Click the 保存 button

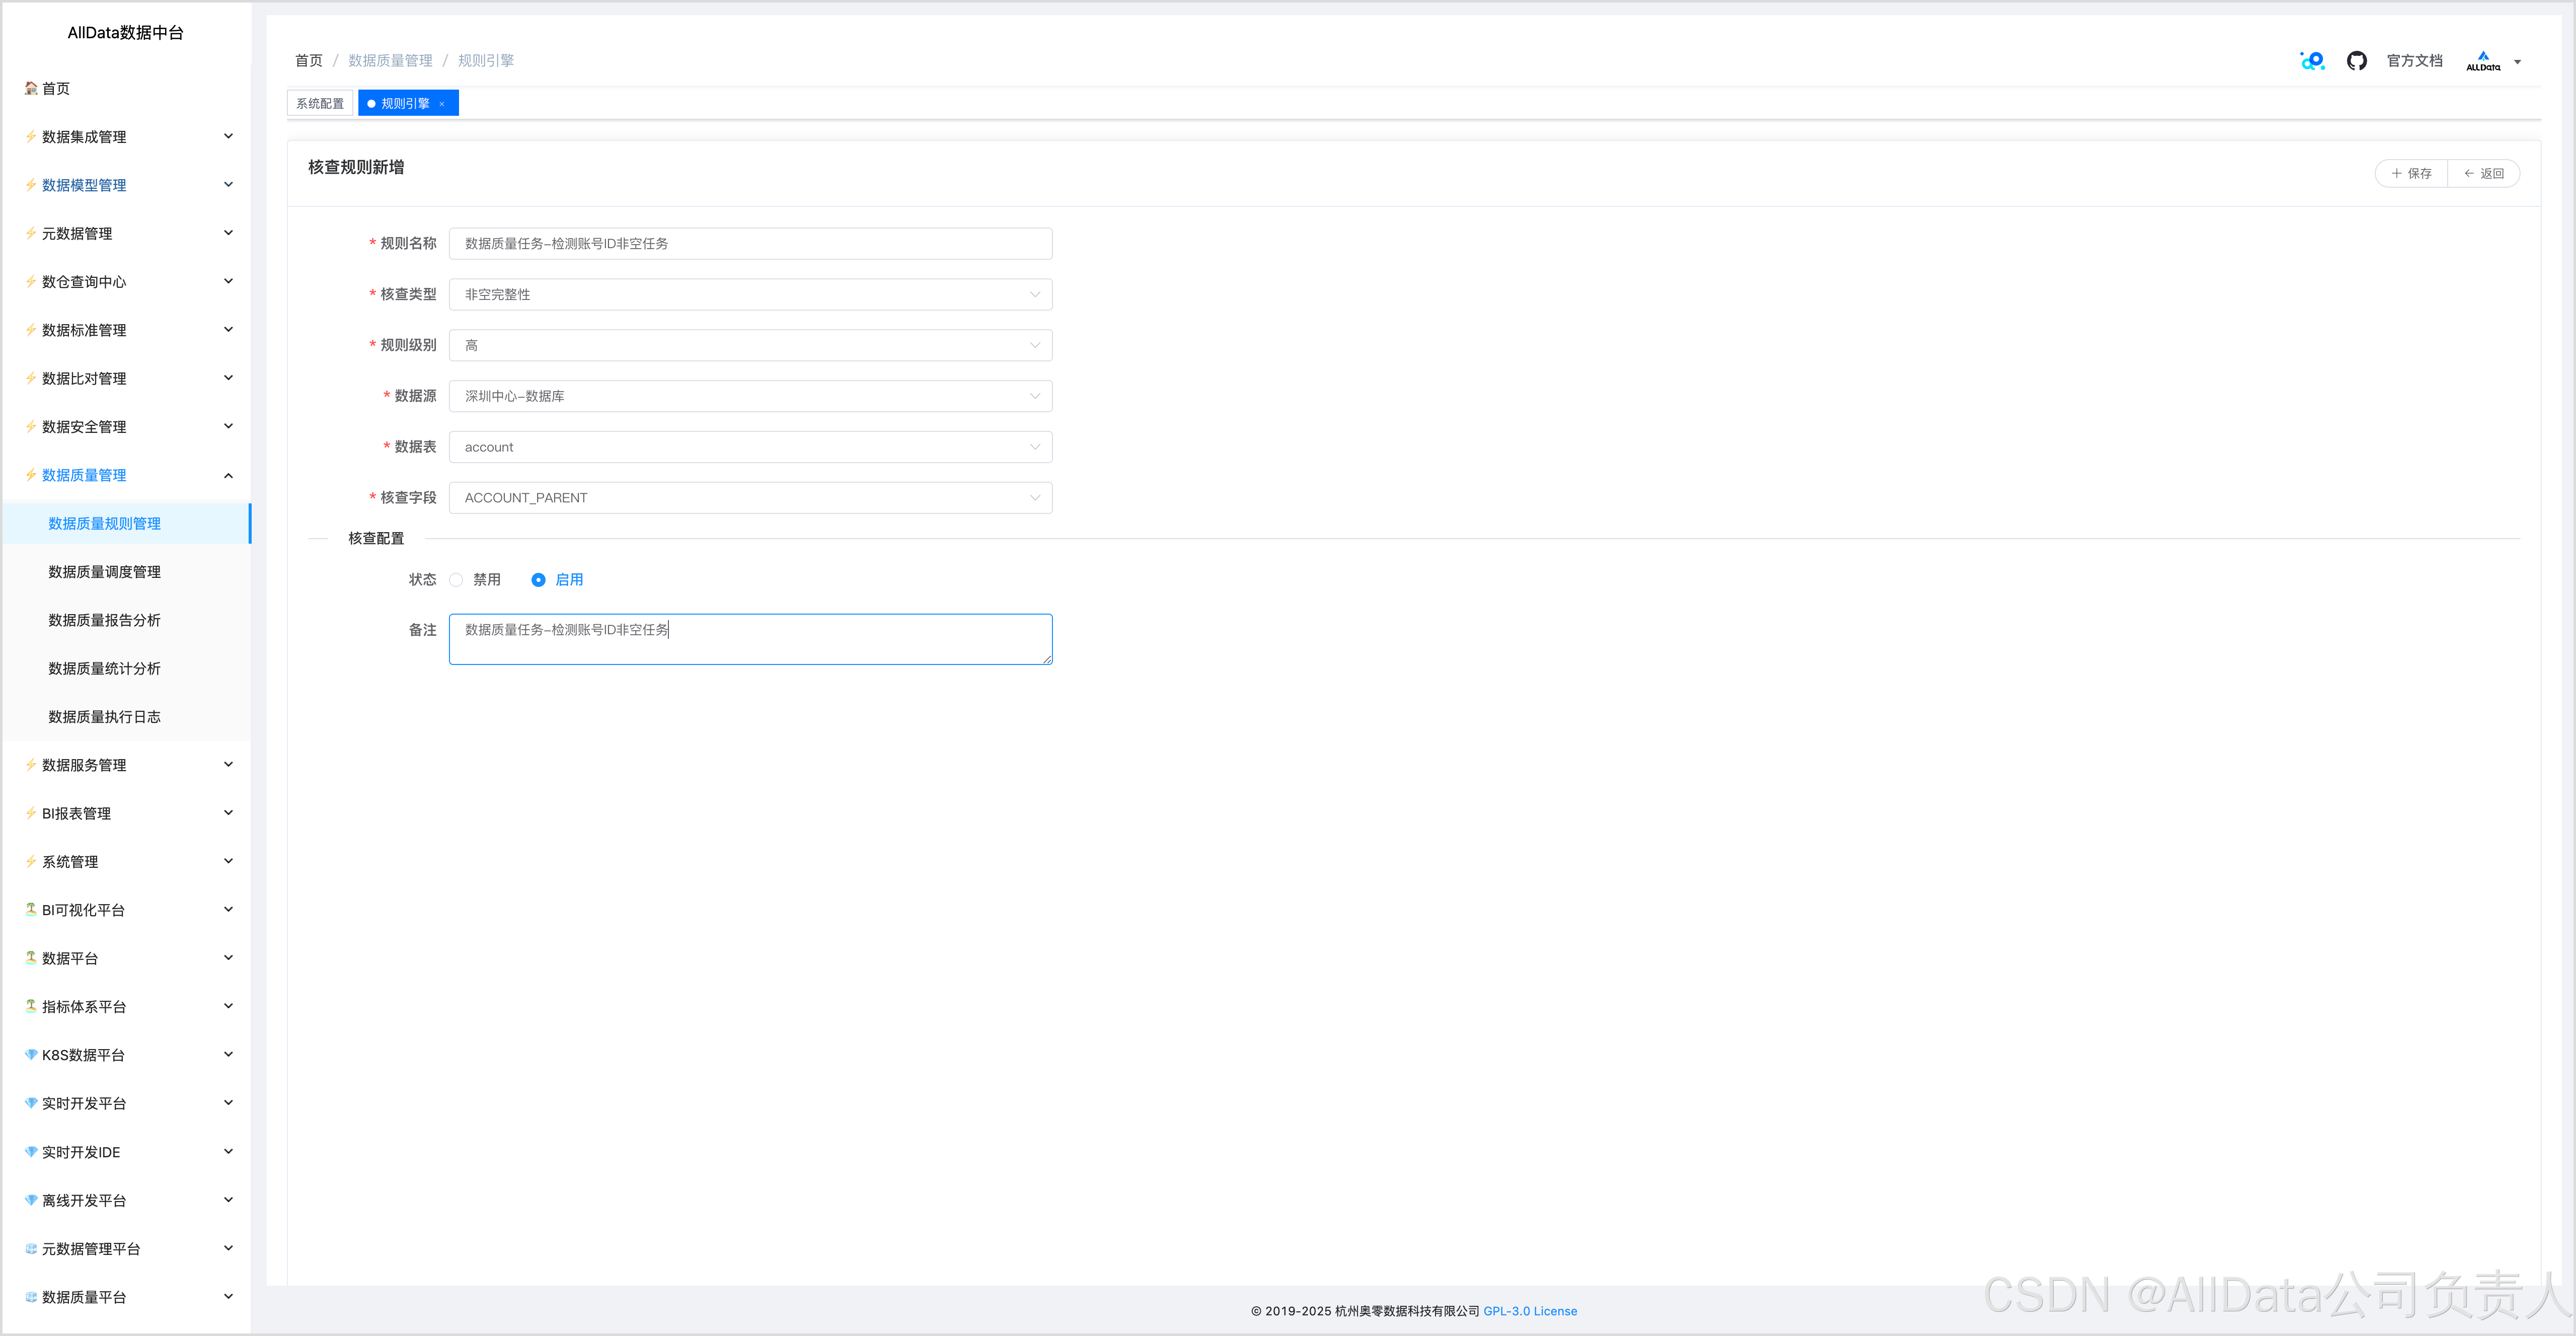[x=2411, y=174]
